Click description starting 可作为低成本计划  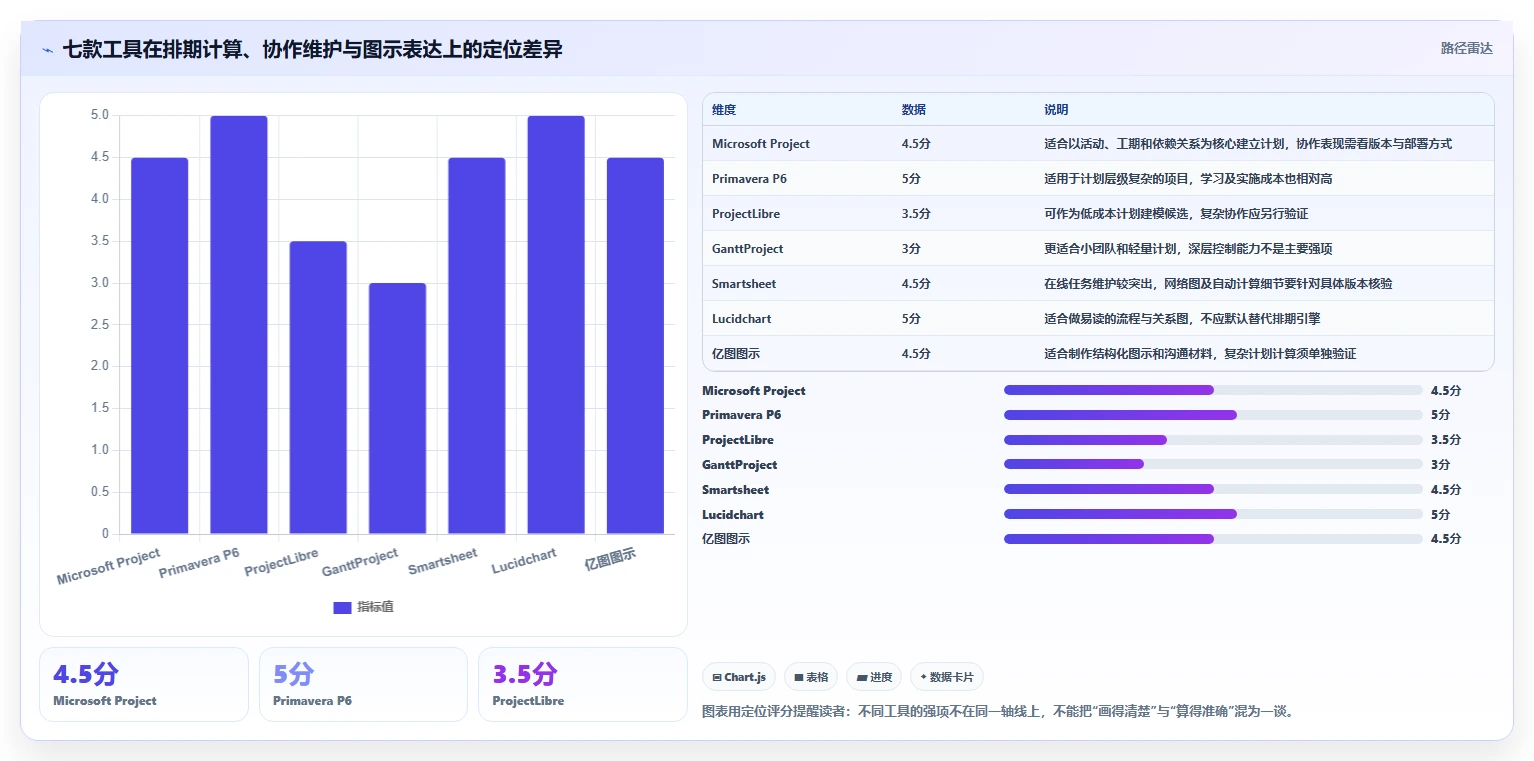(x=1176, y=214)
